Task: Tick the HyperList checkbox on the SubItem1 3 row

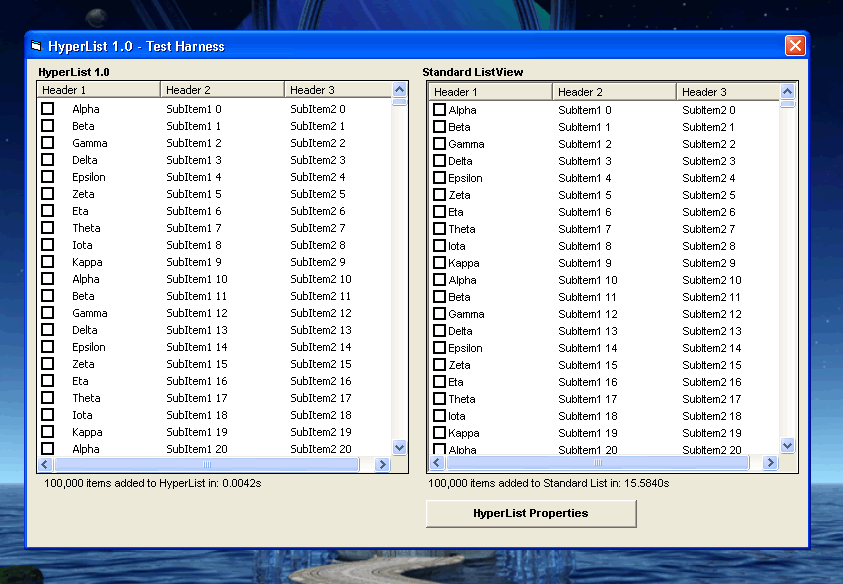Action: point(47,160)
